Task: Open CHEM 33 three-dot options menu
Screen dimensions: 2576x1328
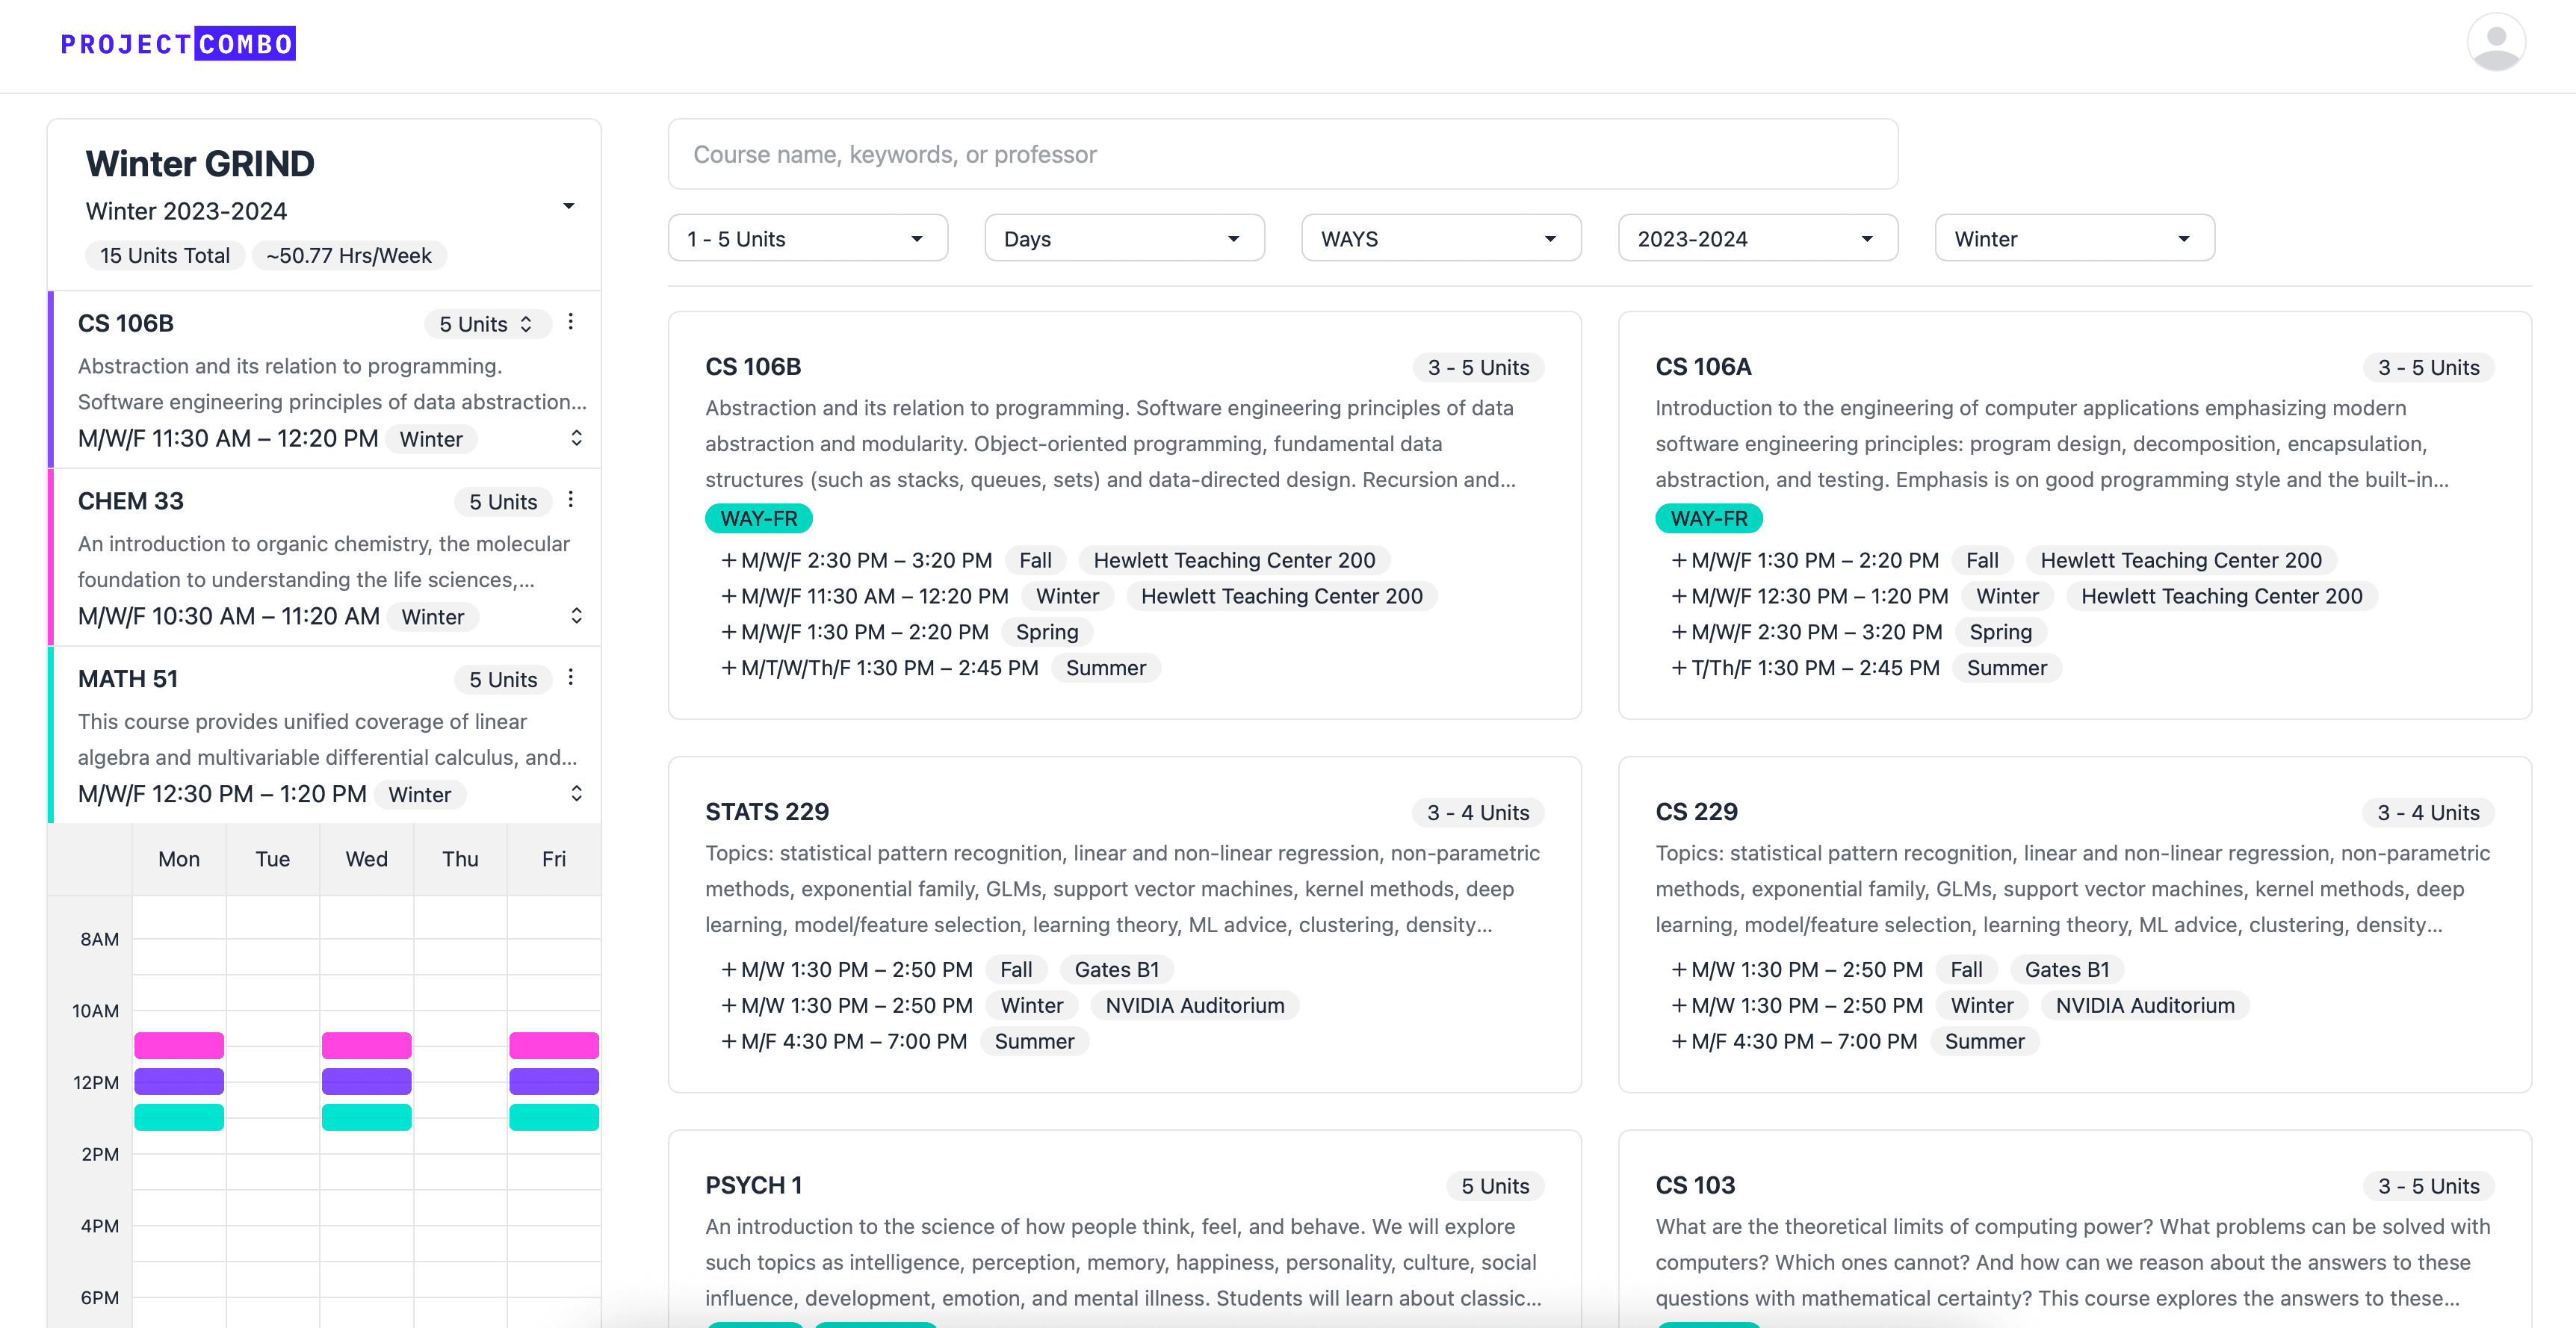Action: 571,500
